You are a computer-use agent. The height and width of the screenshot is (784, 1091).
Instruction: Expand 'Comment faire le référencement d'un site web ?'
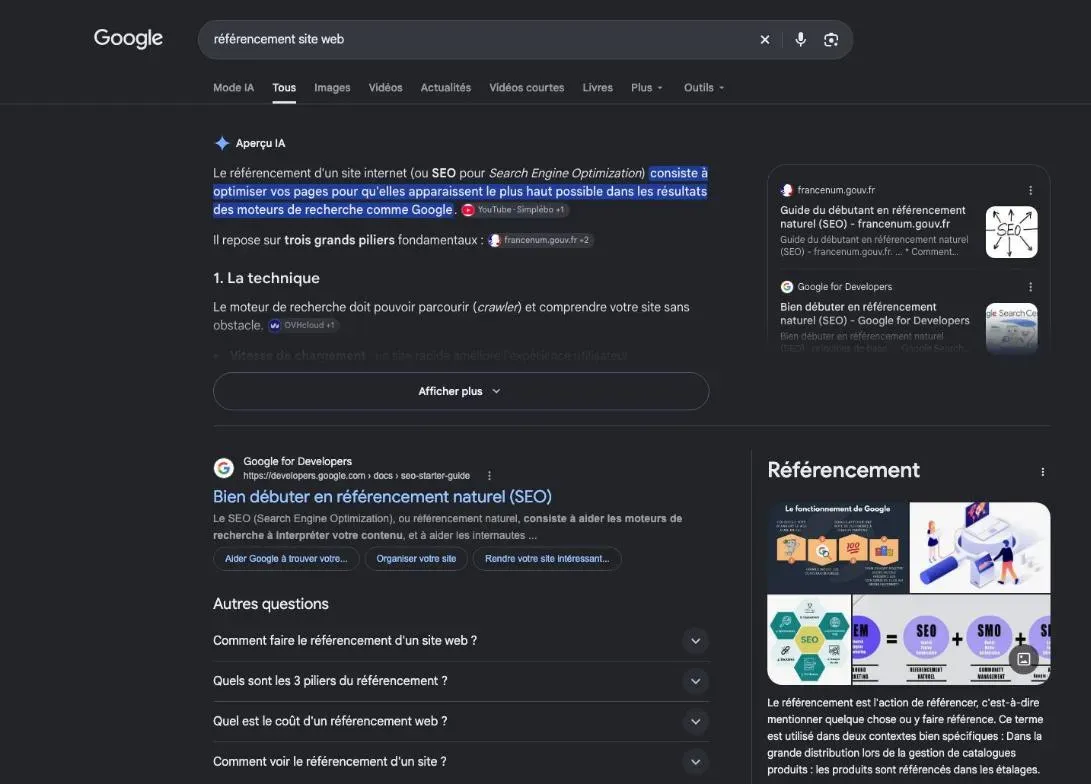click(461, 641)
